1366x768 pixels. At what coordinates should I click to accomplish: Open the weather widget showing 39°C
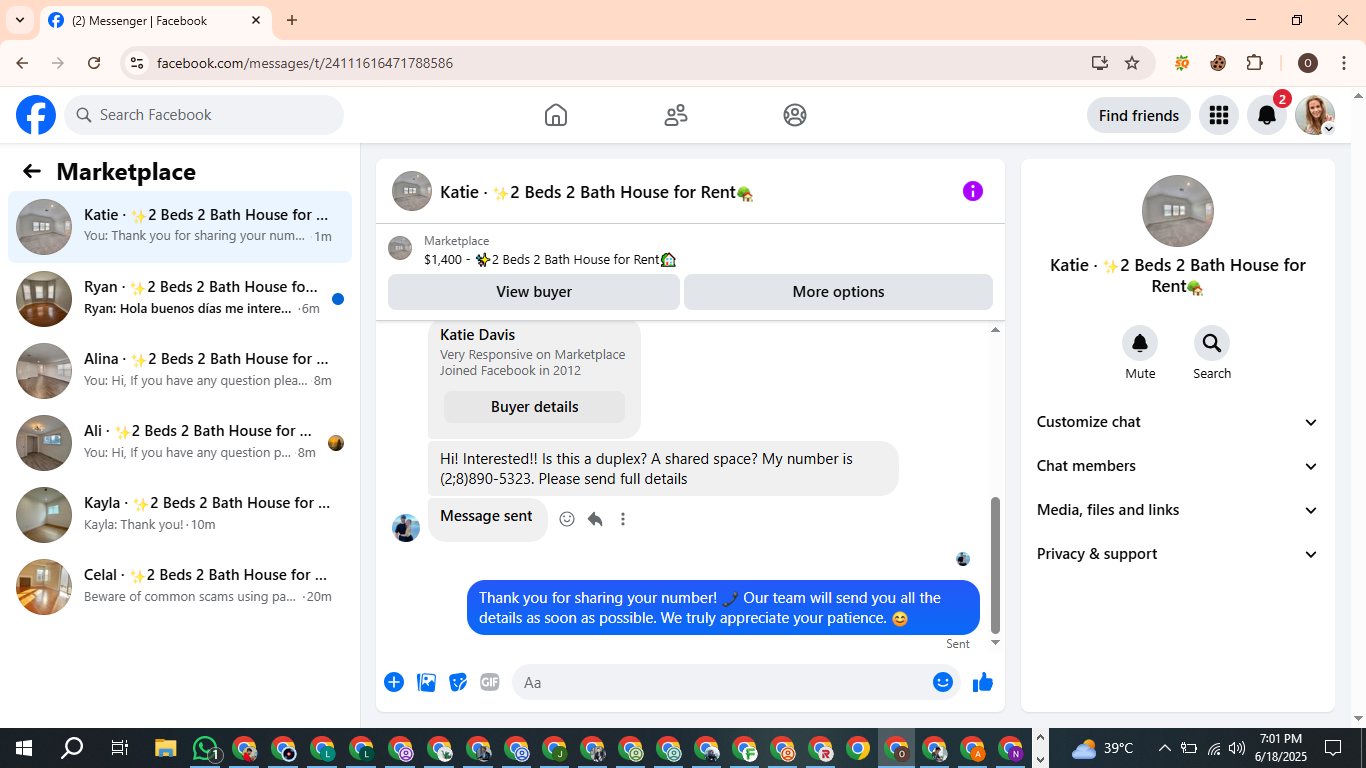pyautogui.click(x=1102, y=748)
